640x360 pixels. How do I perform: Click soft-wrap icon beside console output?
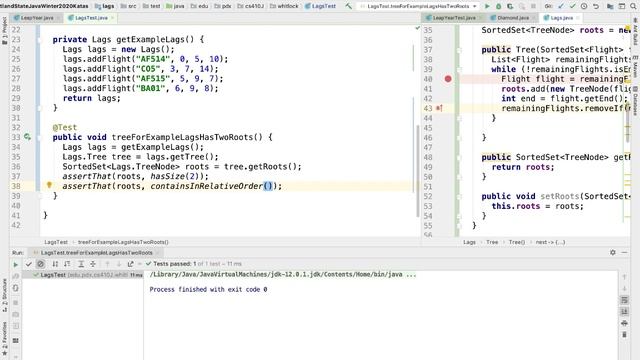(x=624, y=300)
